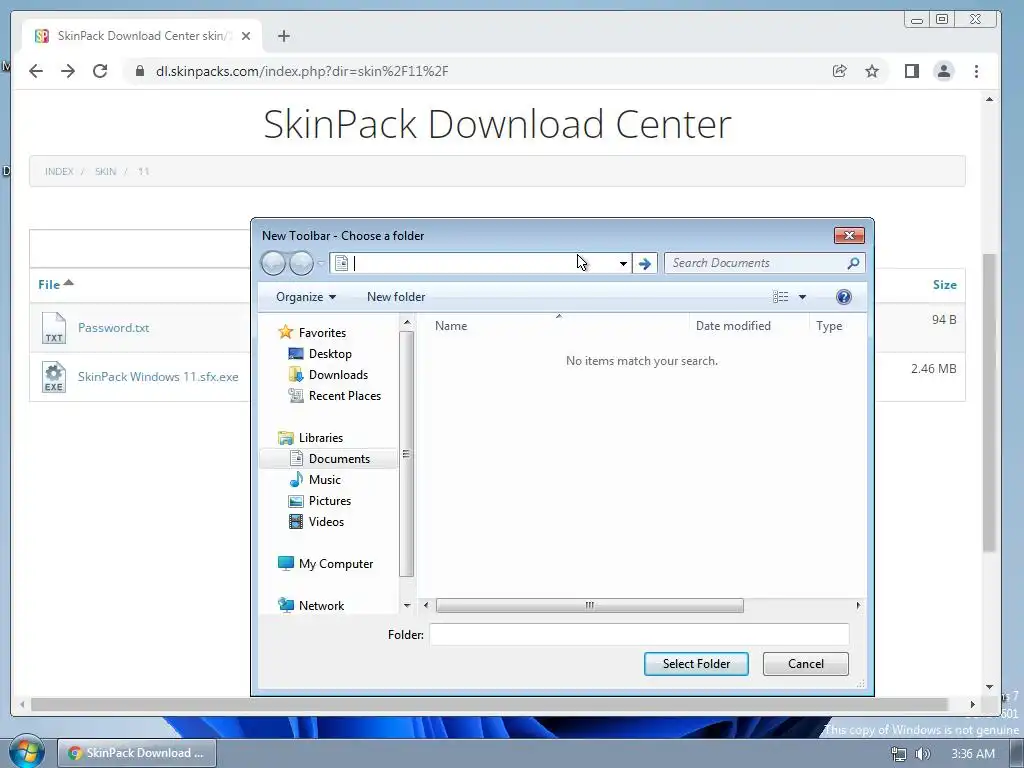Select Libraries in navigation pane
1024x768 pixels.
[321, 438]
